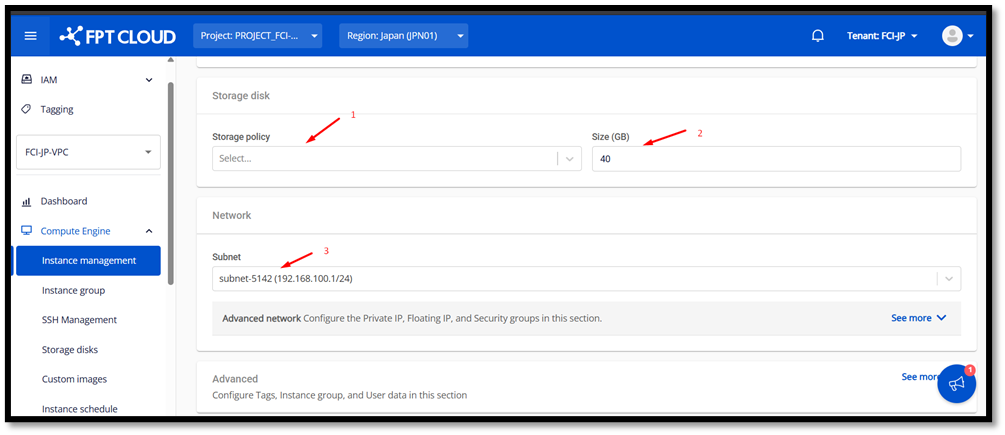Open the Project selector dropdown
This screenshot has height=435, width=1005.
(257, 36)
